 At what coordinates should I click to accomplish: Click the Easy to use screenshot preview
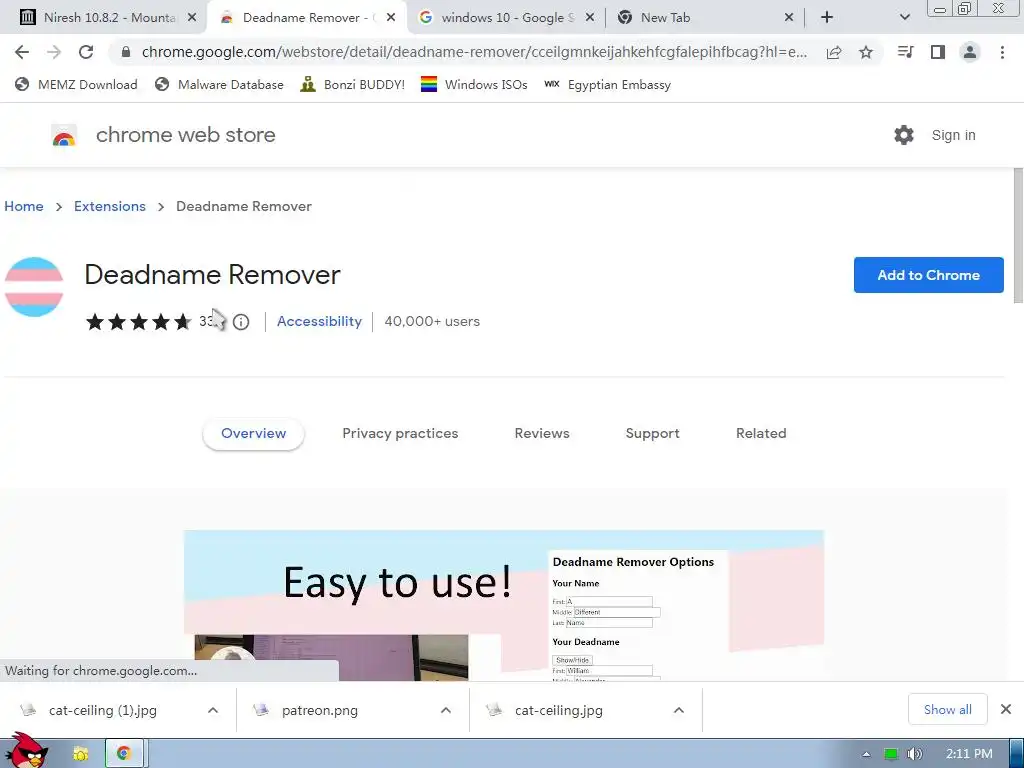point(504,605)
